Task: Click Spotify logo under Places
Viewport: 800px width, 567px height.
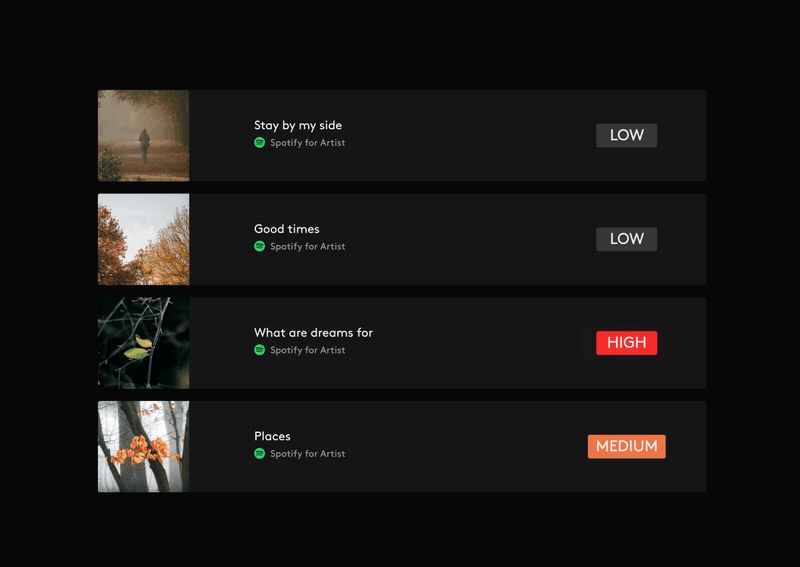Action: (260, 454)
